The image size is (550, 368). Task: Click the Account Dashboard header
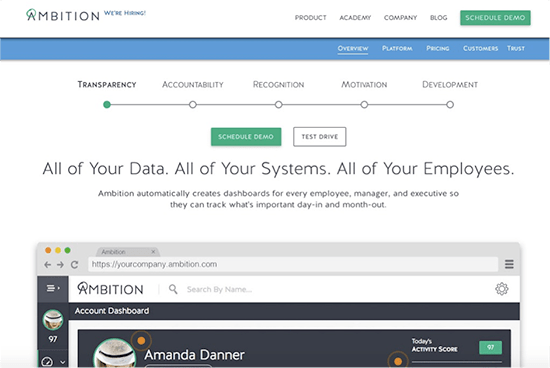tap(112, 311)
